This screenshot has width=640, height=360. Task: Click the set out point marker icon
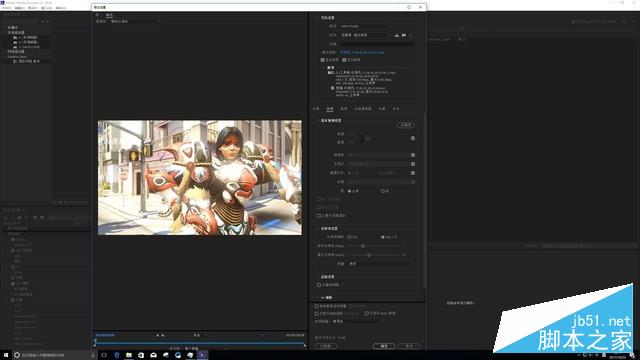coord(162,335)
